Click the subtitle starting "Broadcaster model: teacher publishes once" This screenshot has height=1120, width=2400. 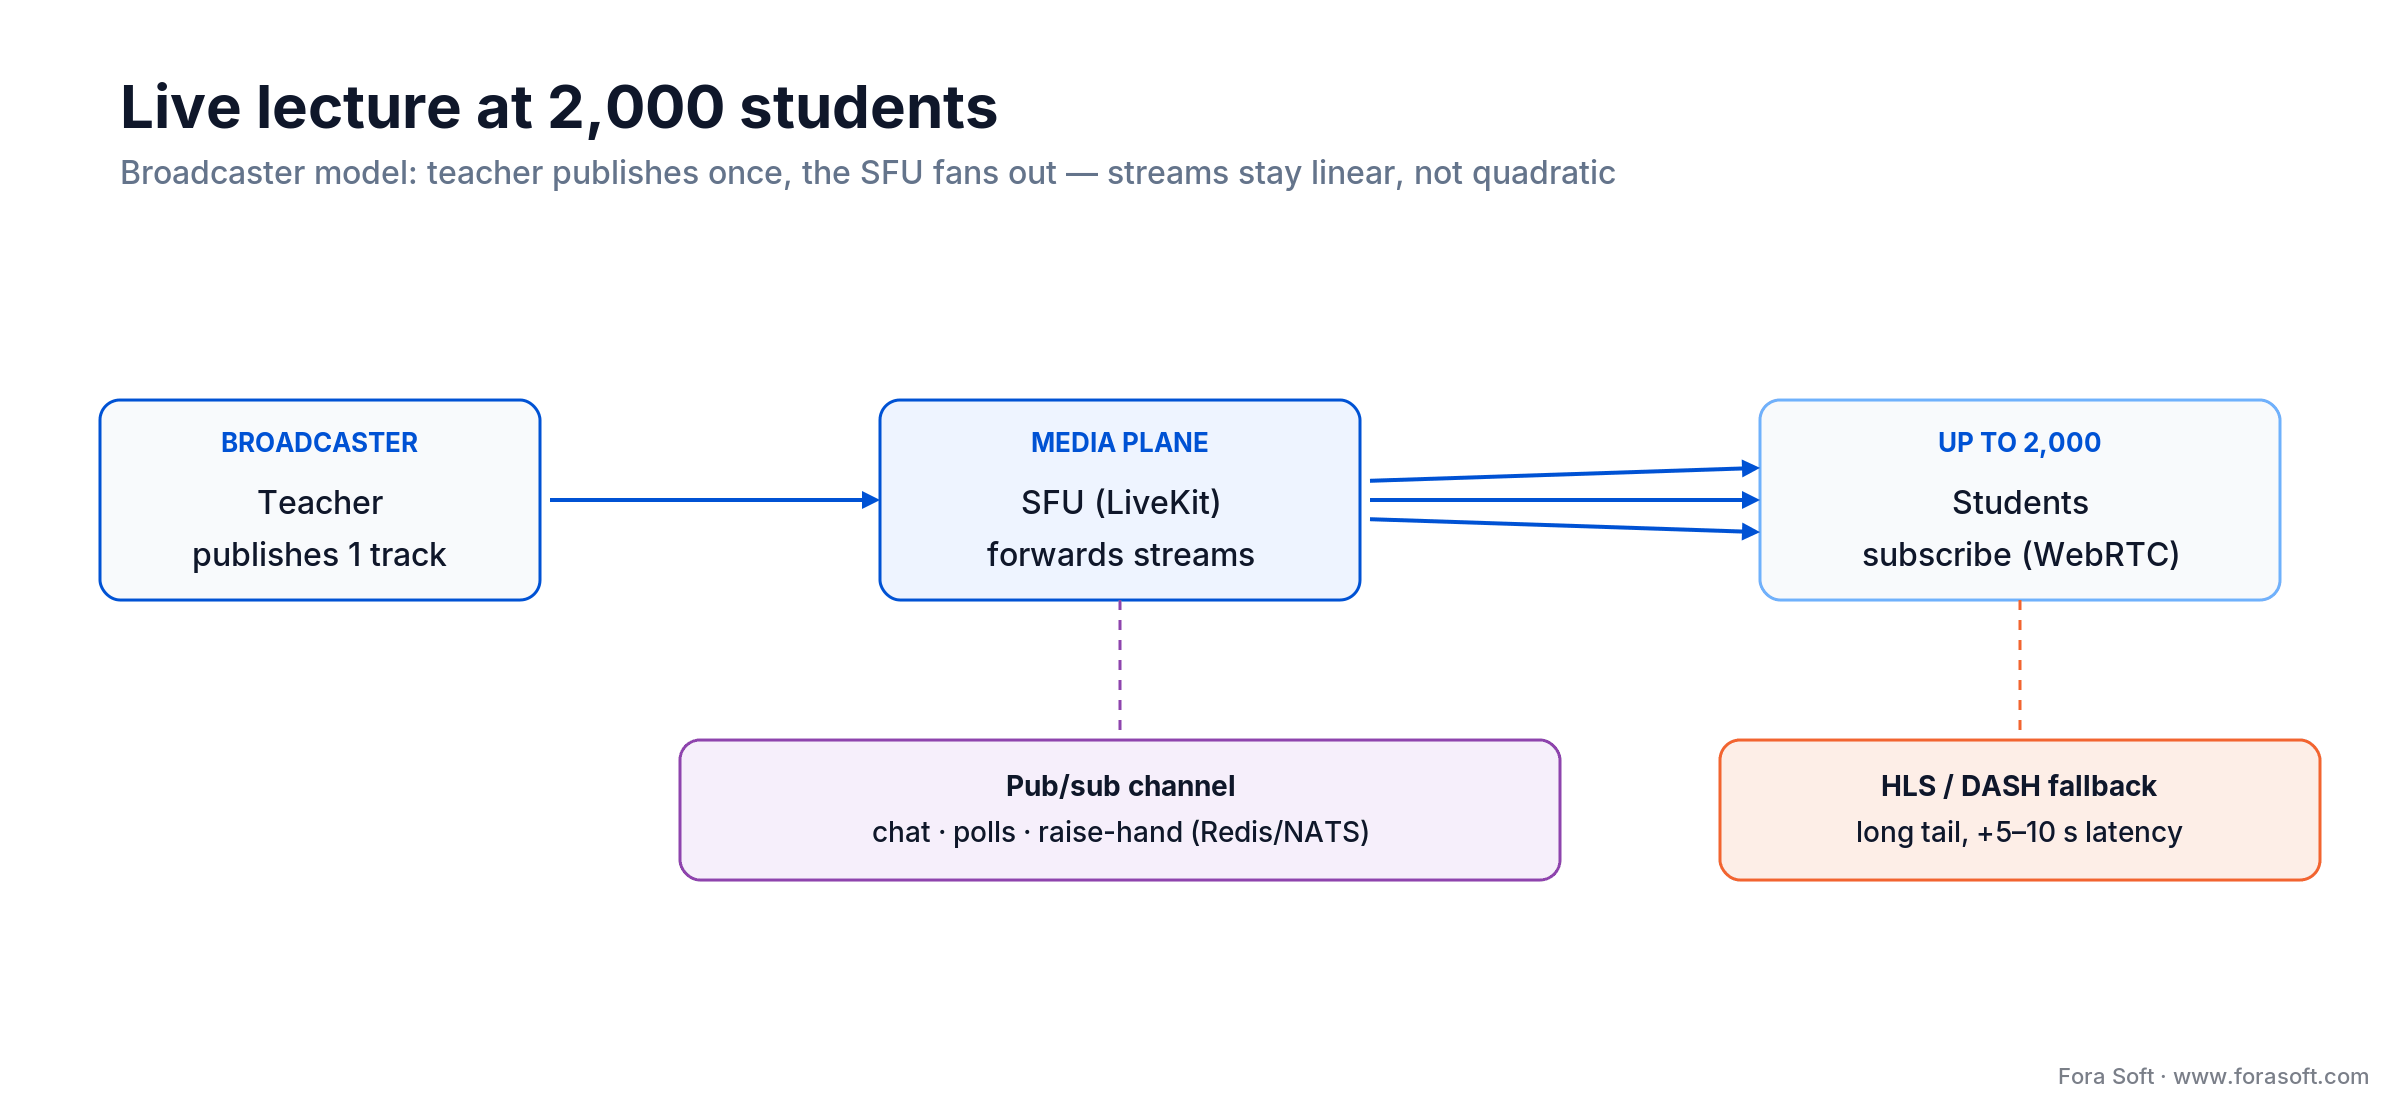(x=867, y=173)
